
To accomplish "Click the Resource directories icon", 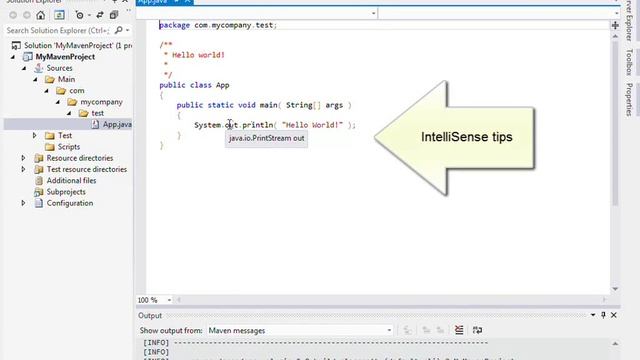I will point(39,158).
